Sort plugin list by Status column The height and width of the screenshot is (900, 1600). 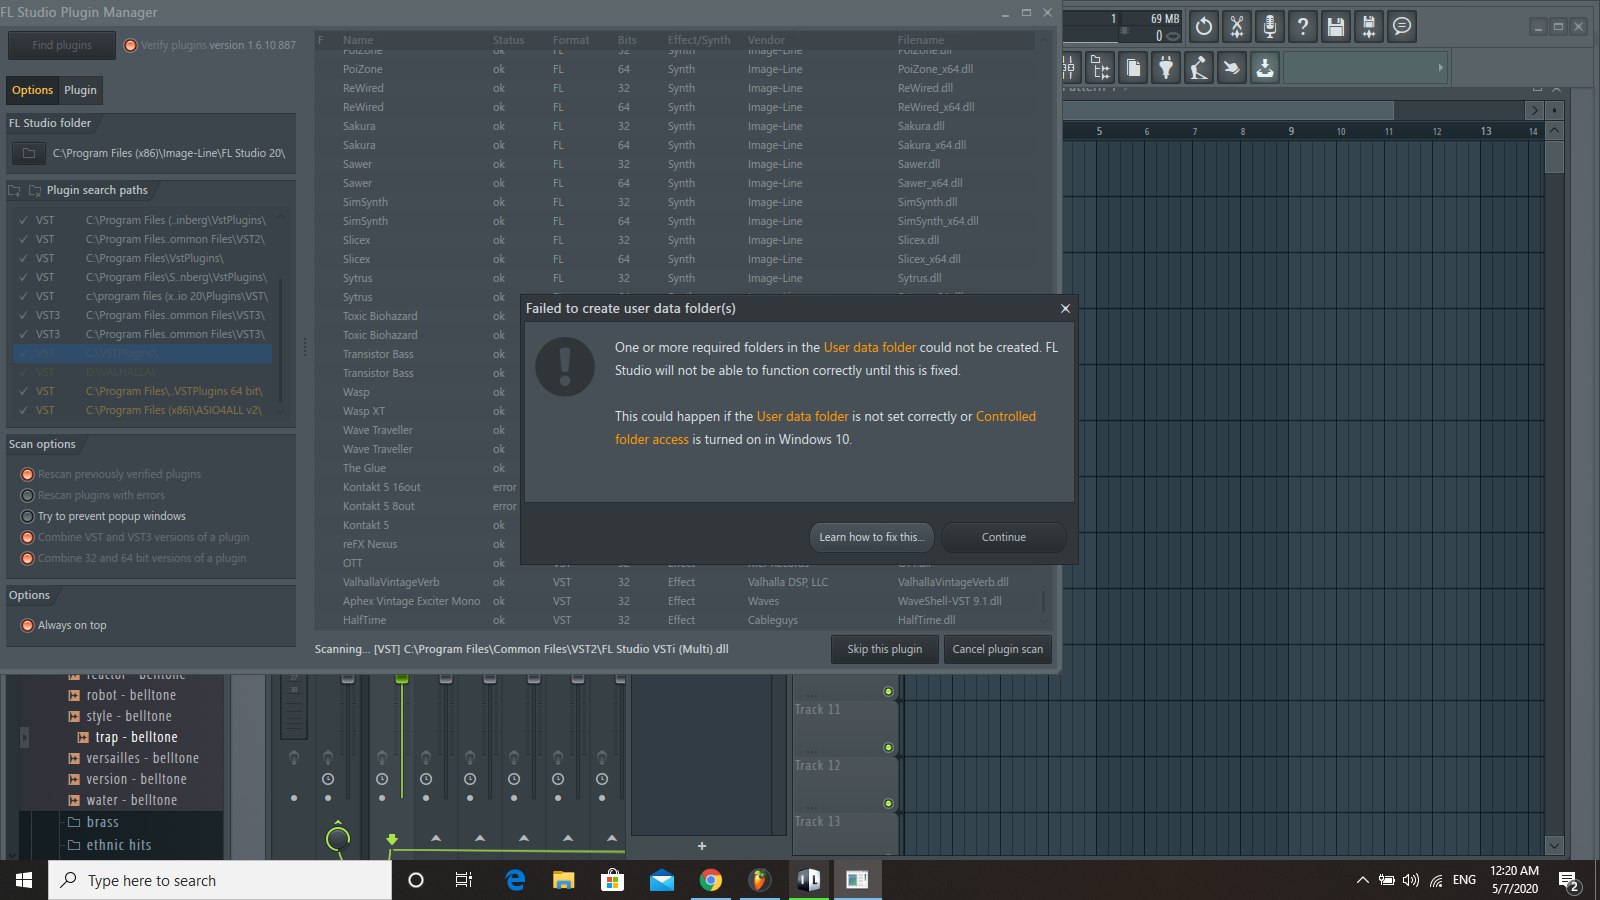508,40
